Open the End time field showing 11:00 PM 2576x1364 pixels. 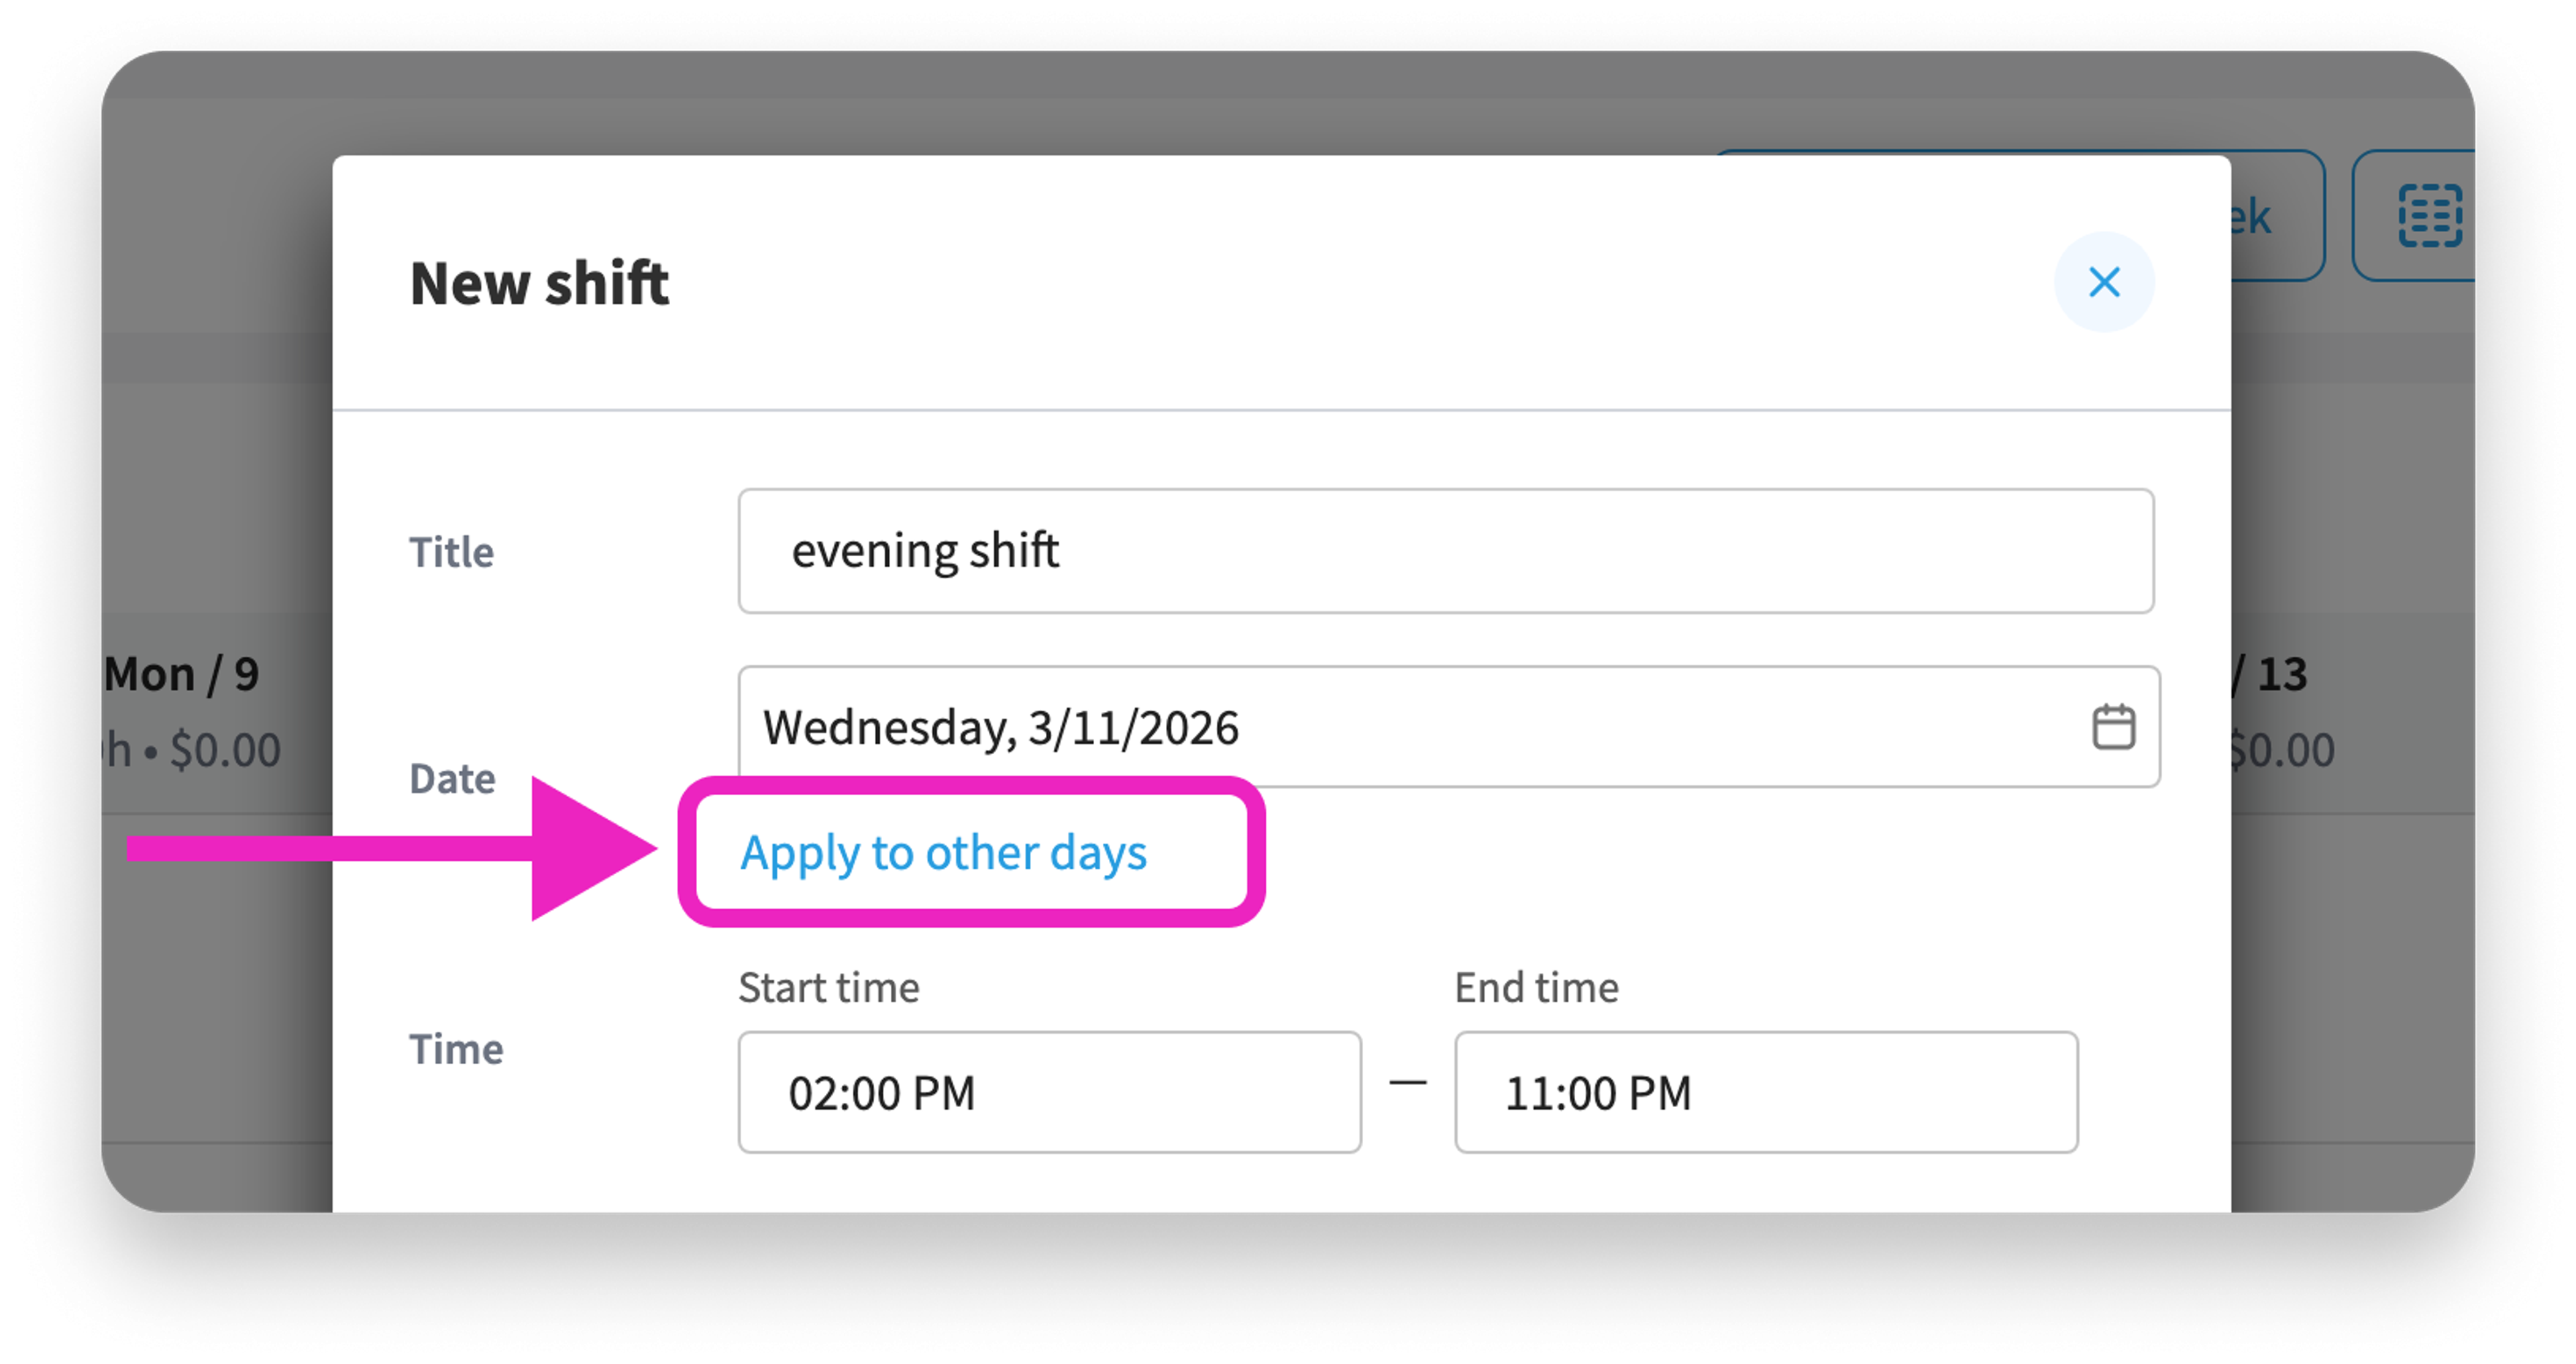click(x=1766, y=1092)
